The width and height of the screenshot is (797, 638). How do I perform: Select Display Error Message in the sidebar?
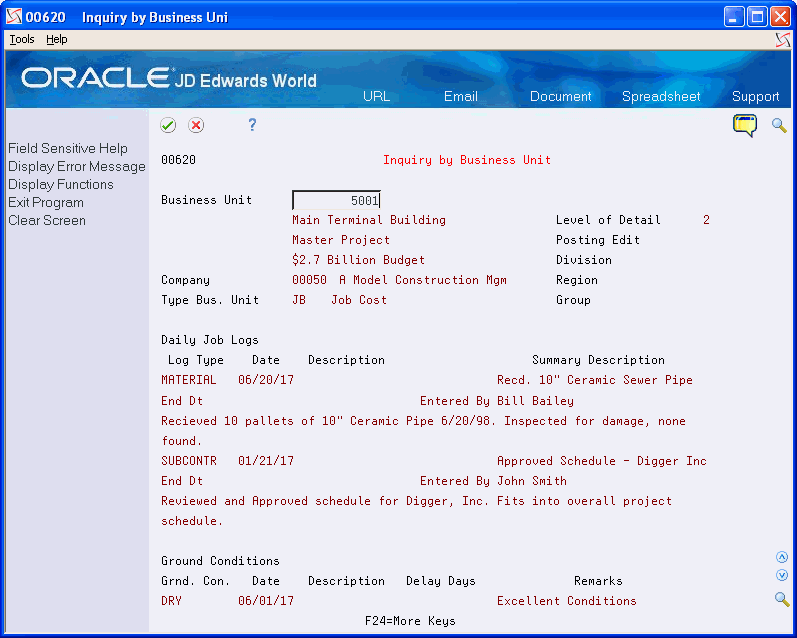(77, 167)
